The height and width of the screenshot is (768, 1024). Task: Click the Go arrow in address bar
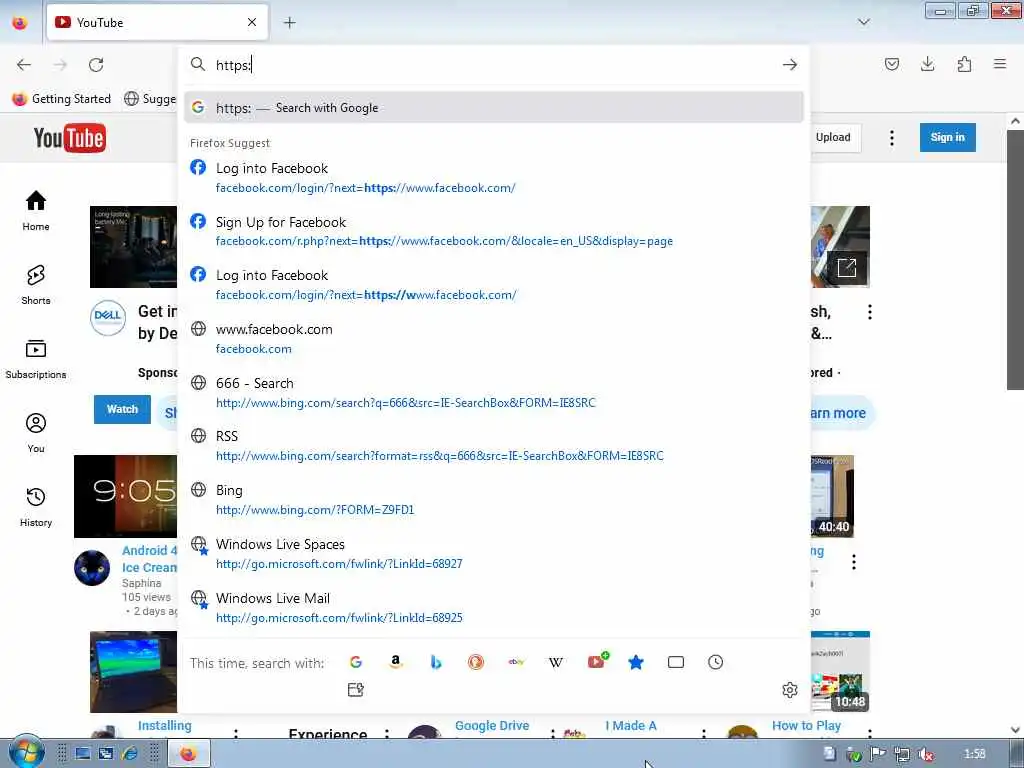coord(790,64)
